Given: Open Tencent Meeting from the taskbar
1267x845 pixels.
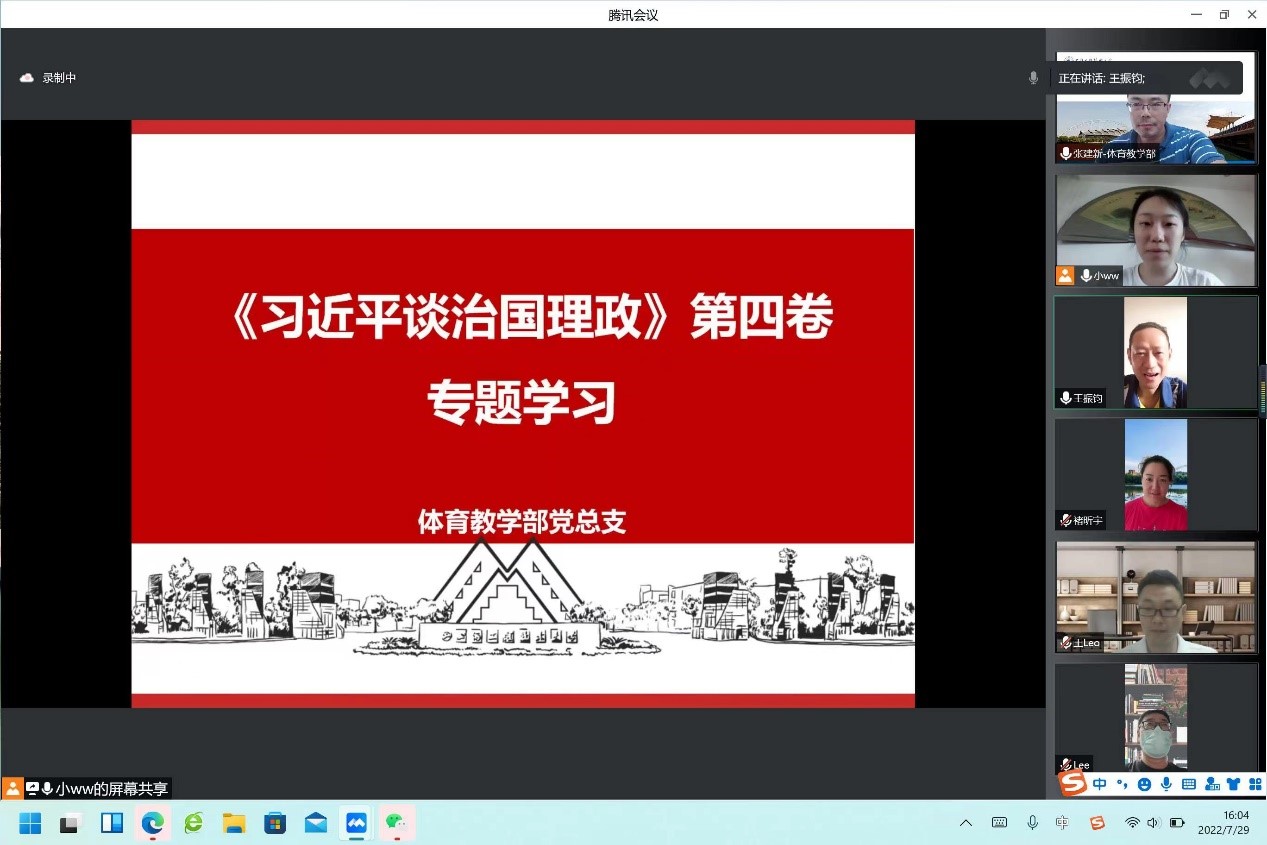Looking at the screenshot, I should point(356,823).
